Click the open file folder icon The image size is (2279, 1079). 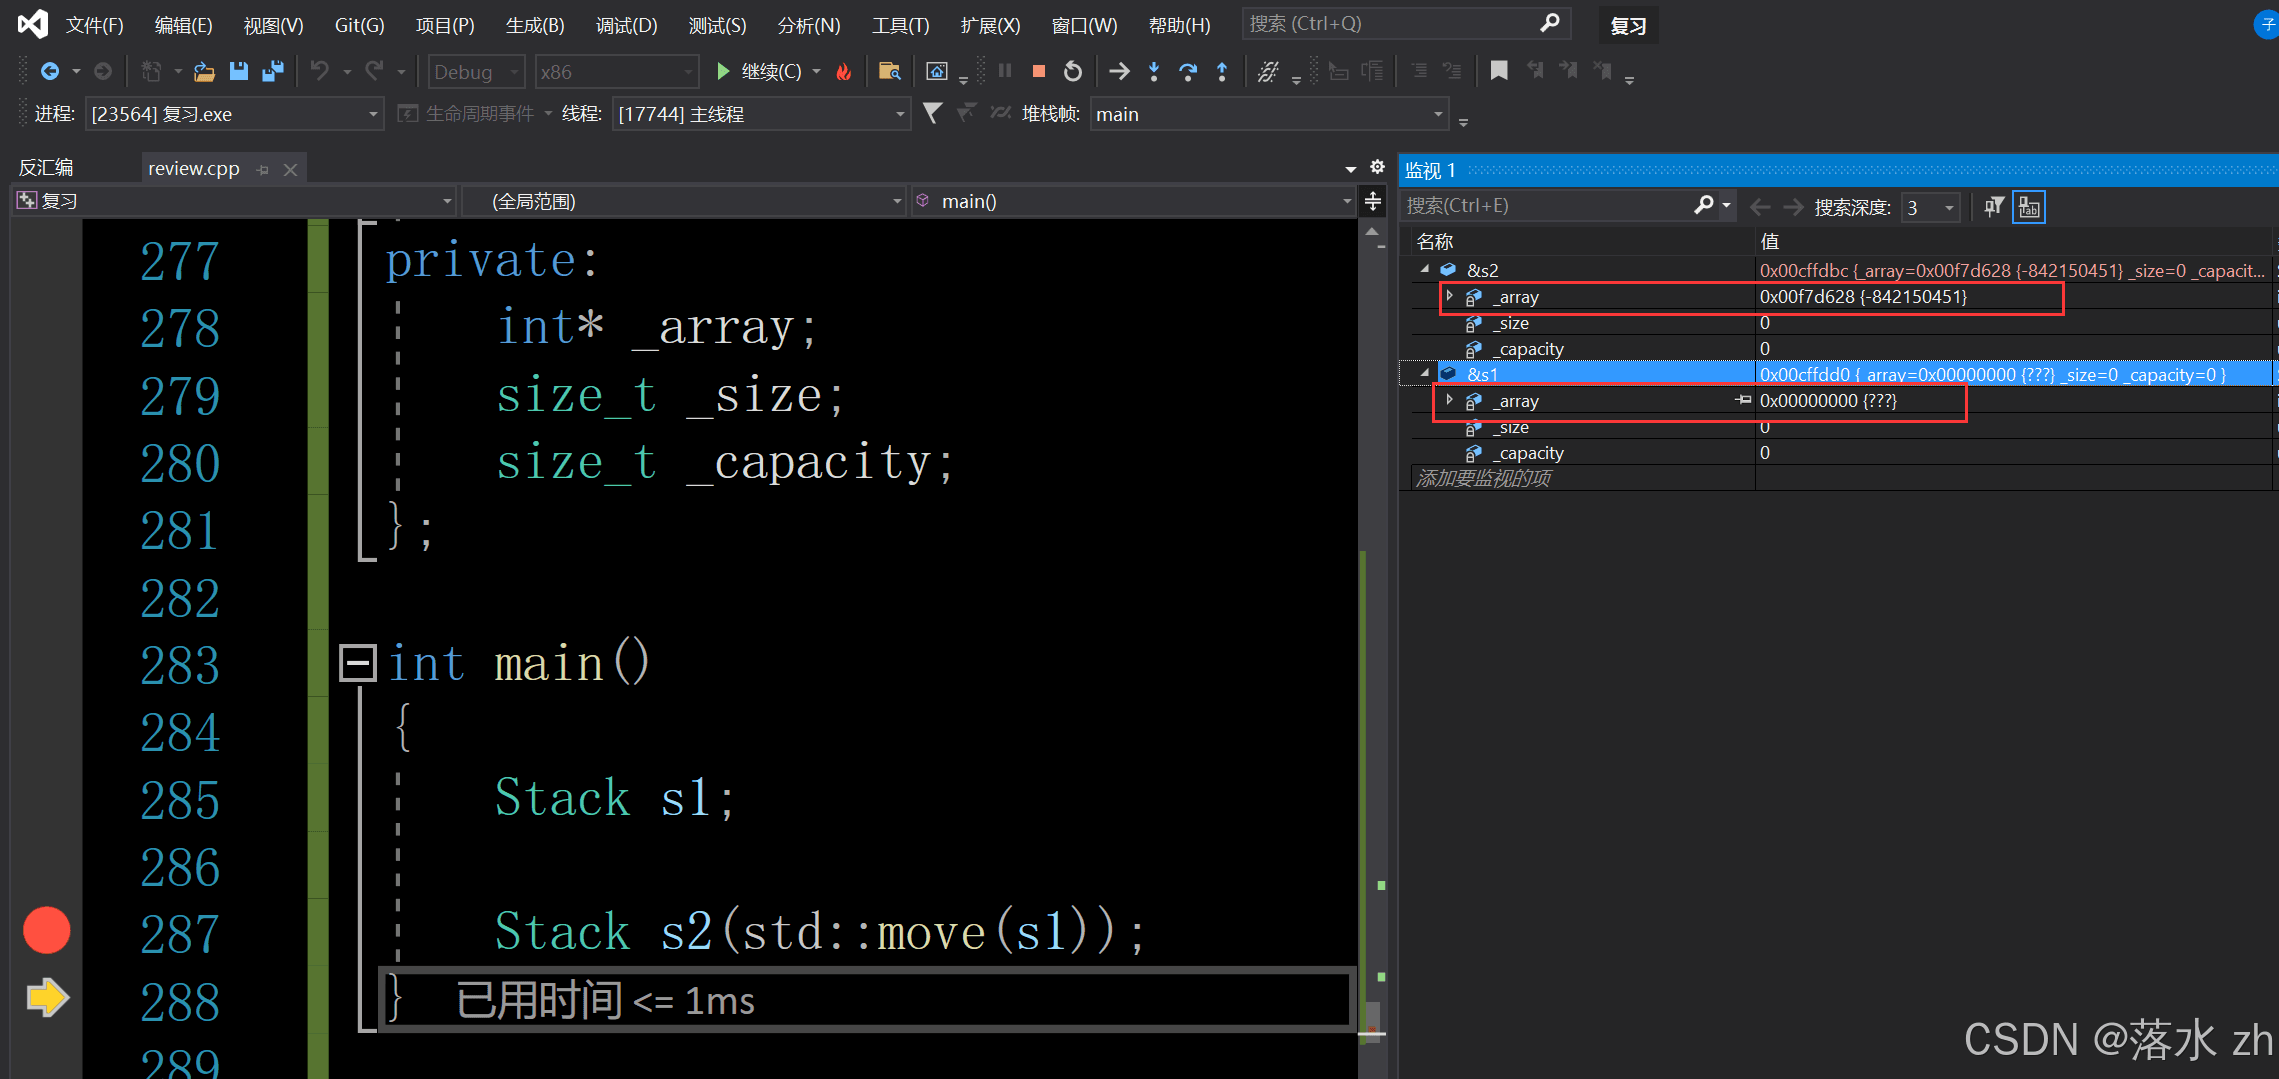tap(204, 71)
